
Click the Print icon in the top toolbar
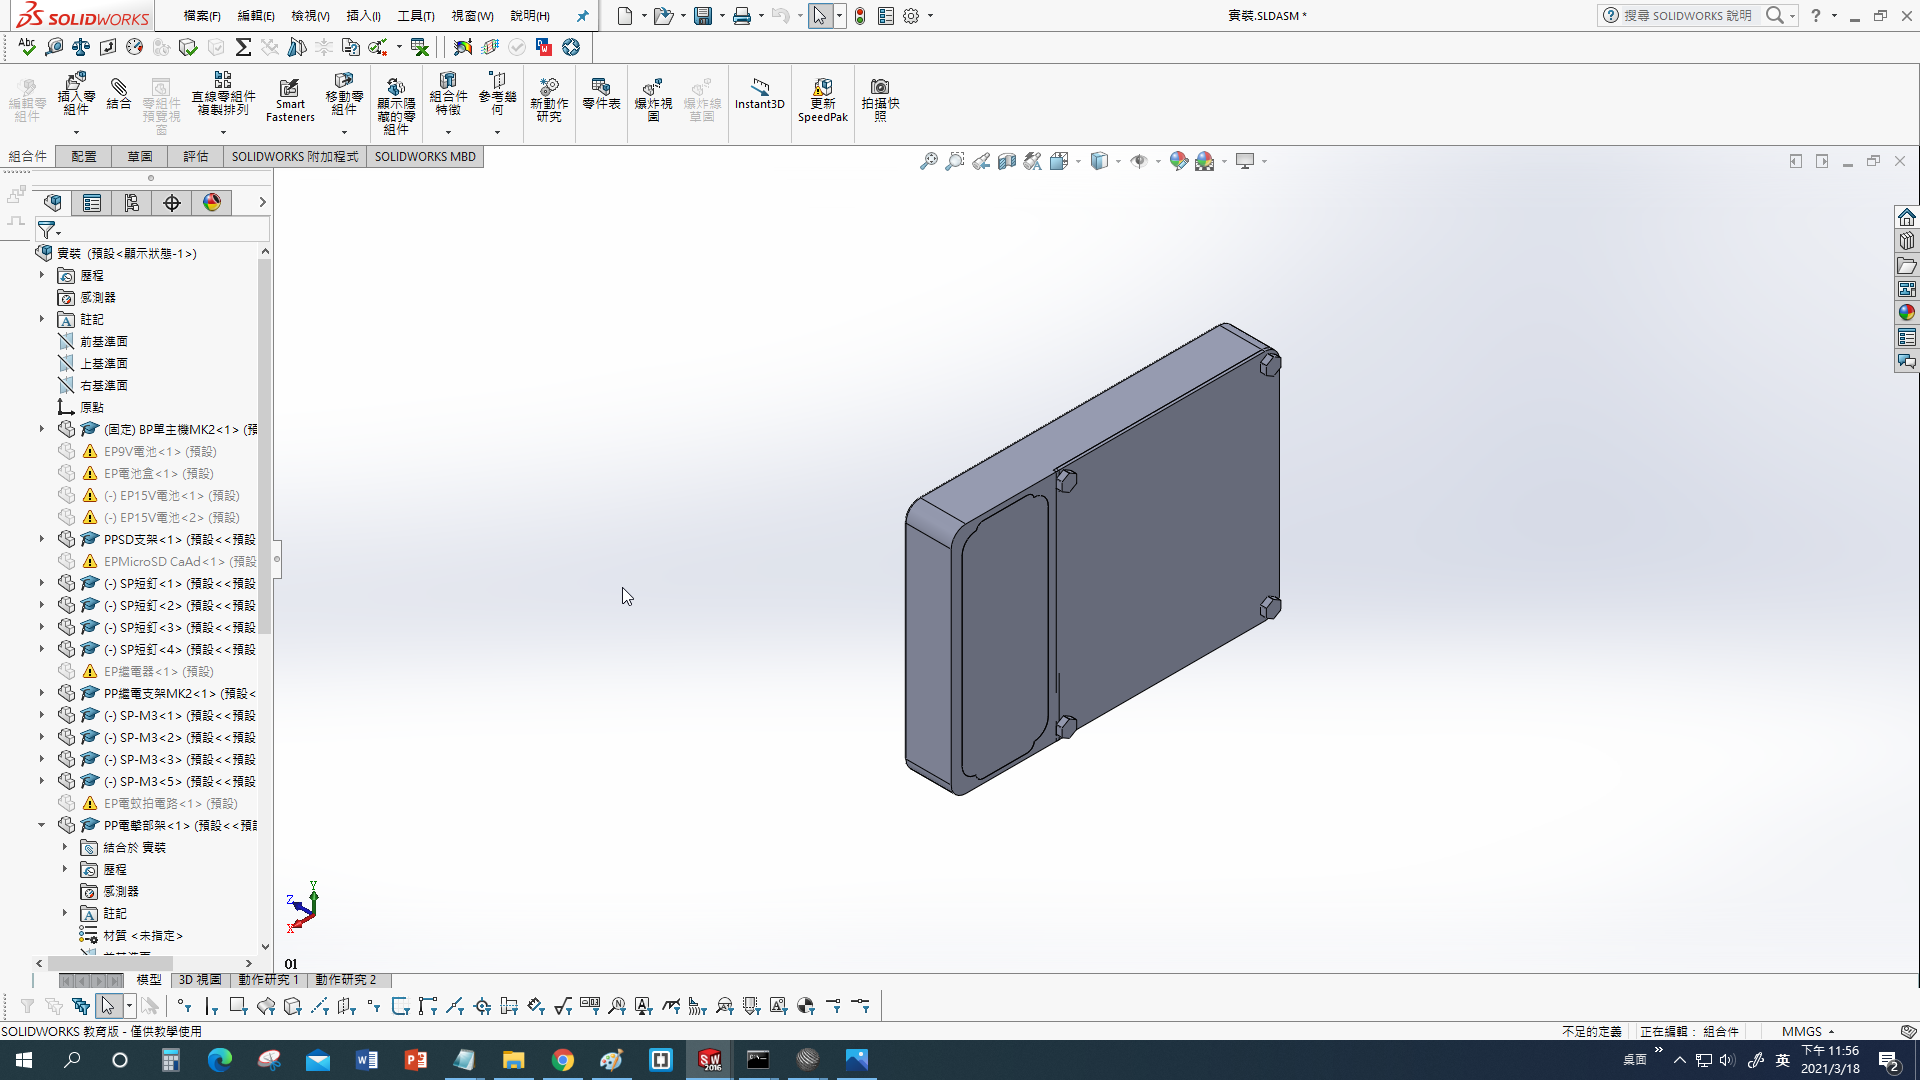click(742, 16)
